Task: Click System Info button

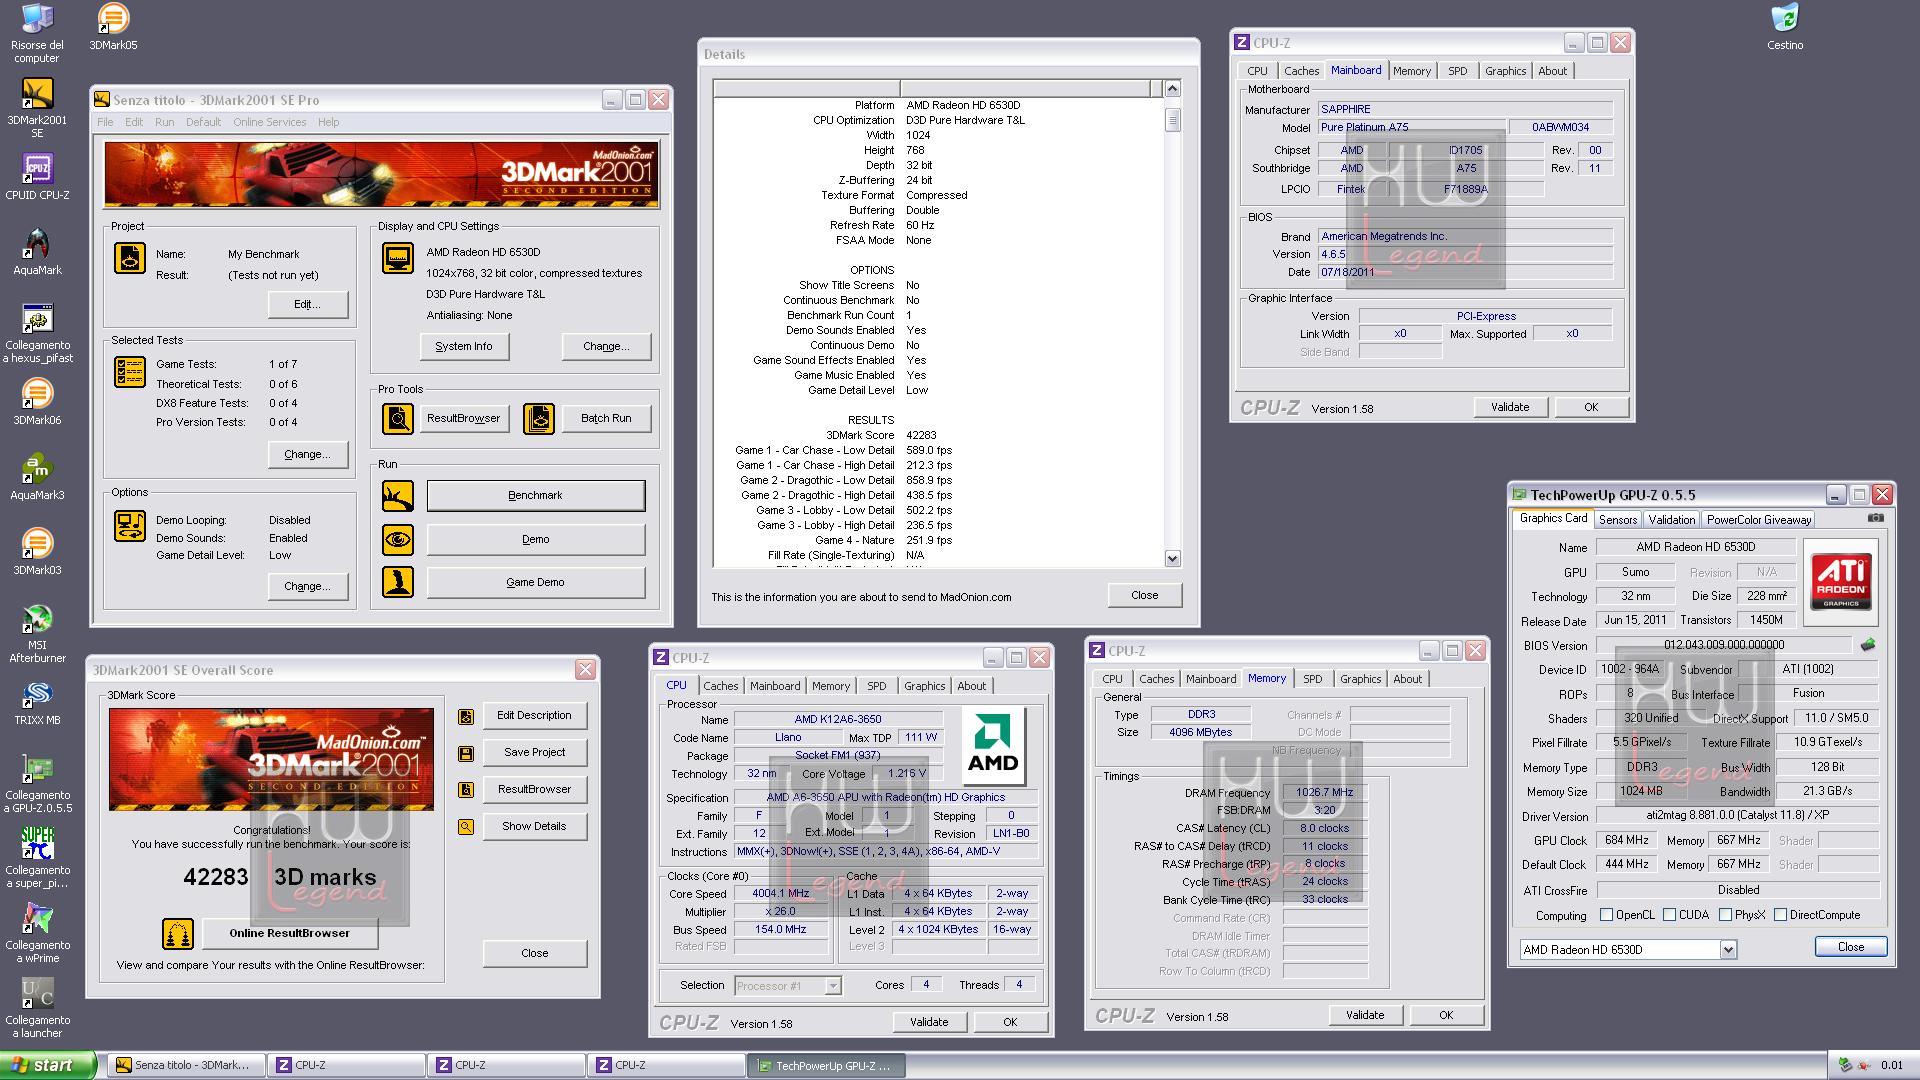Action: 464,347
